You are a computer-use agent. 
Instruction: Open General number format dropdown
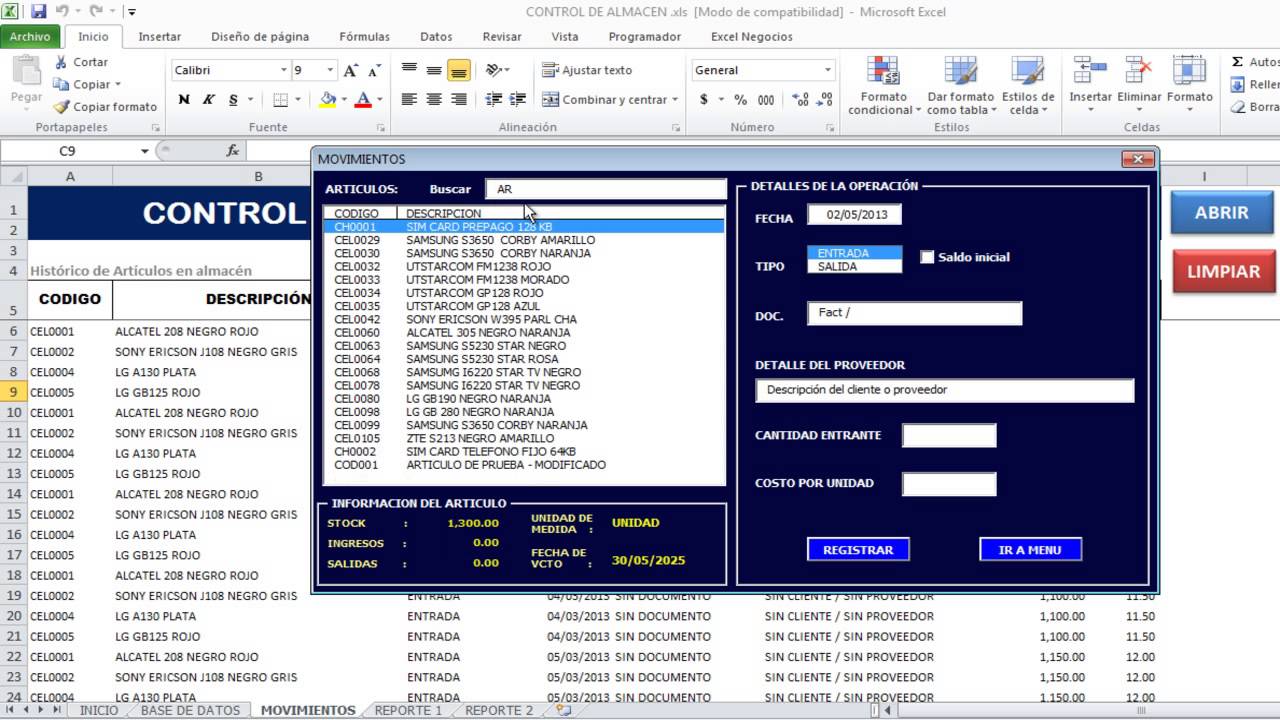tap(828, 70)
